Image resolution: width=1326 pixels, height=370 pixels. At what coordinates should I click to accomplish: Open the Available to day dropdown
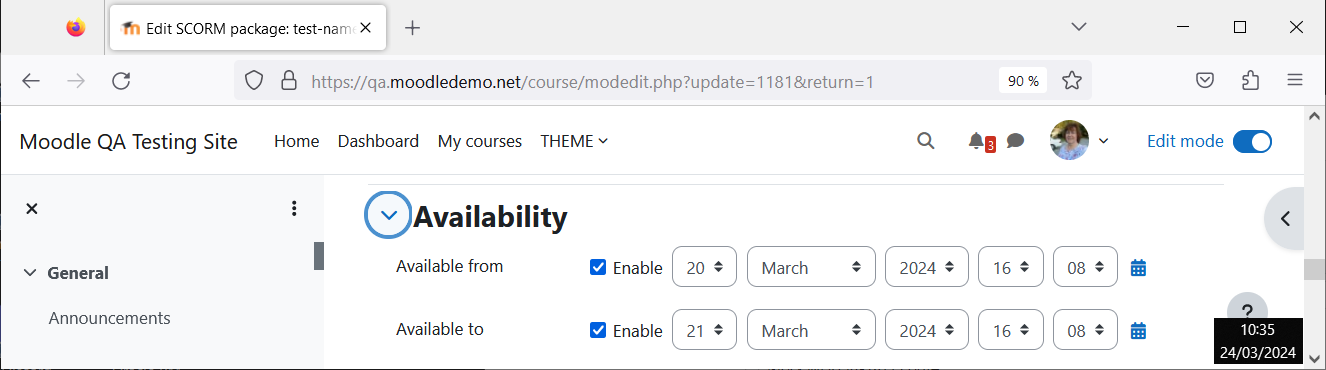tap(705, 330)
